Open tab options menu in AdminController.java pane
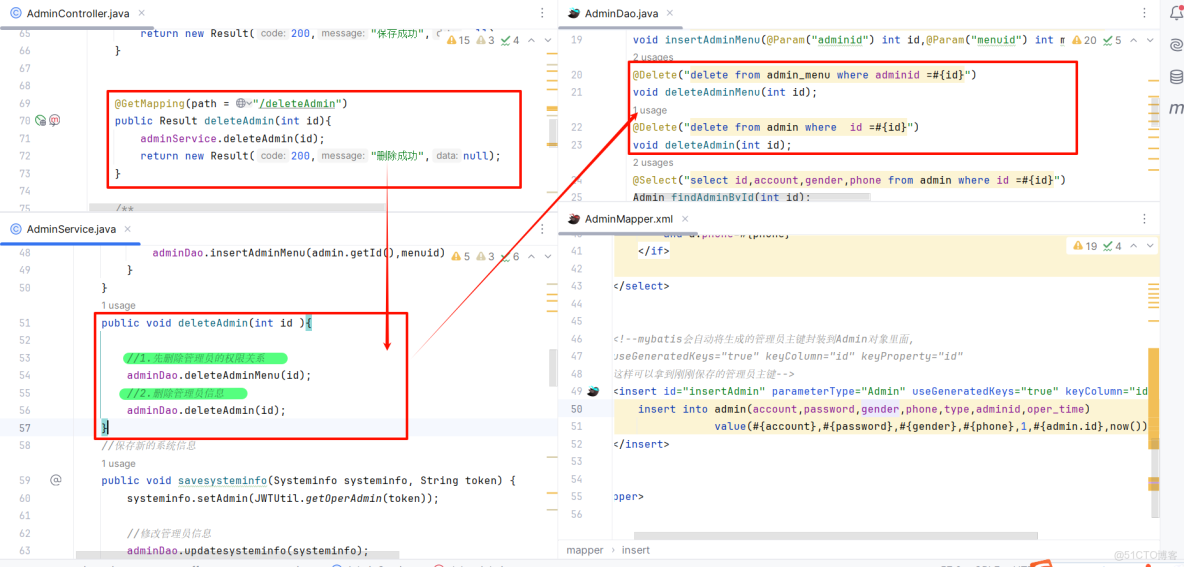 pos(542,14)
